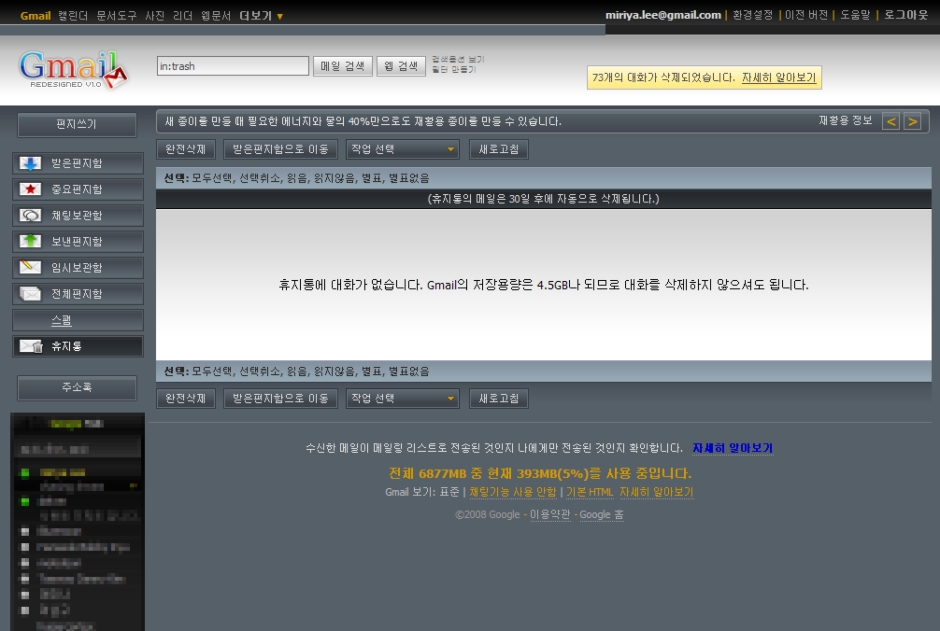Click 별표없음 in the lower selection bar
Viewport: 940px width, 631px height.
click(409, 372)
